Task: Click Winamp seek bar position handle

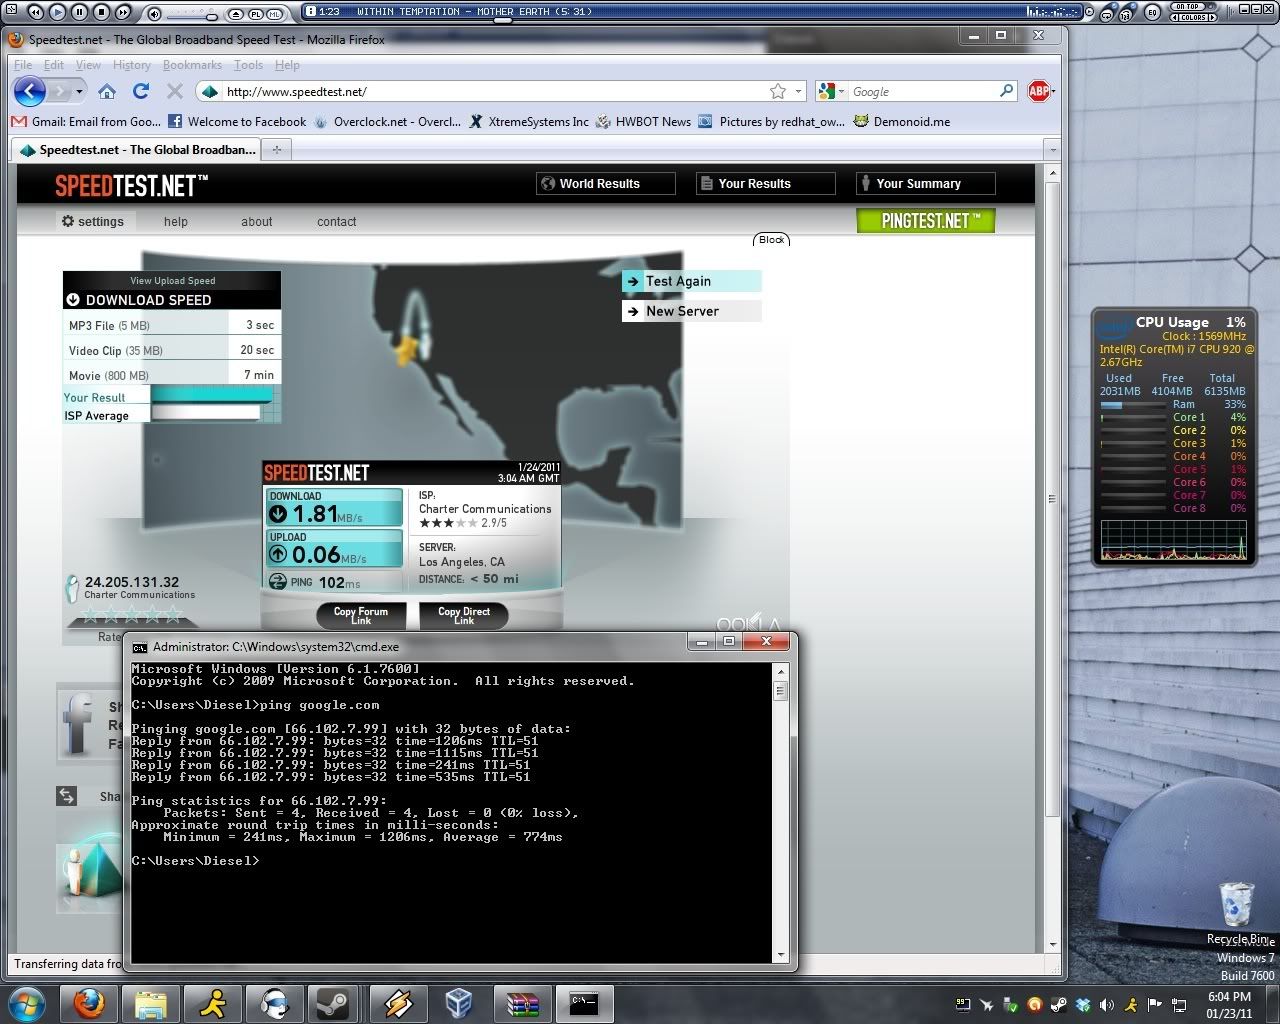Action: click(502, 20)
